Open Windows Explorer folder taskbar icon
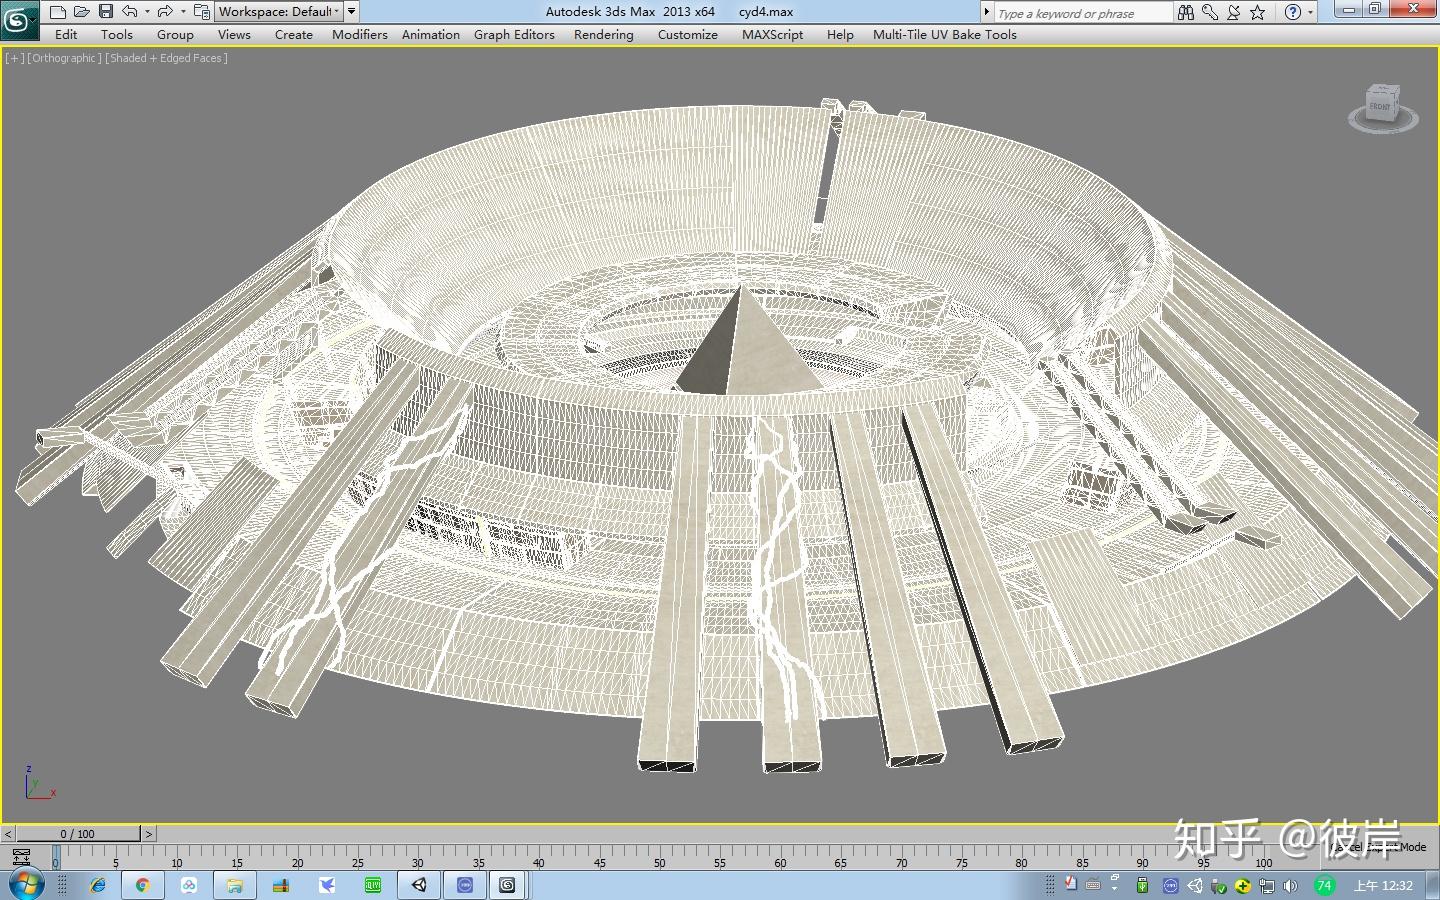Viewport: 1440px width, 900px height. point(235,885)
